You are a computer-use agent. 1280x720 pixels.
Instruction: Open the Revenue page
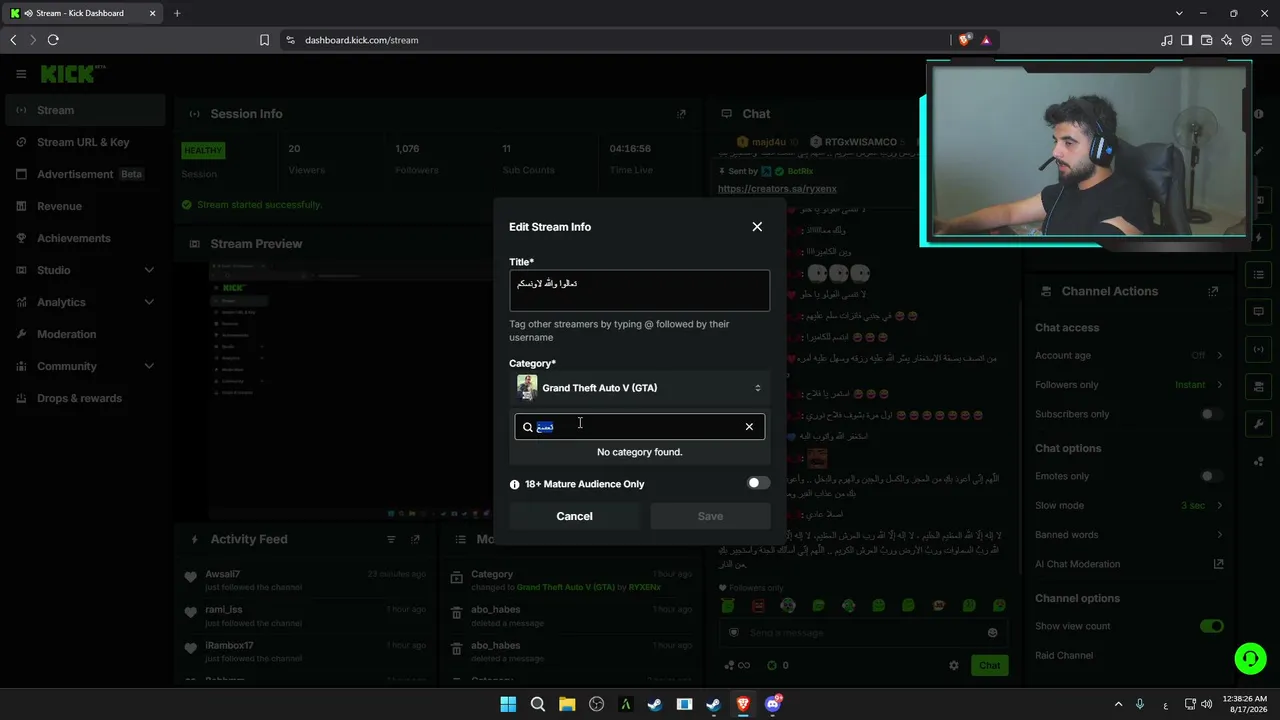point(85,206)
